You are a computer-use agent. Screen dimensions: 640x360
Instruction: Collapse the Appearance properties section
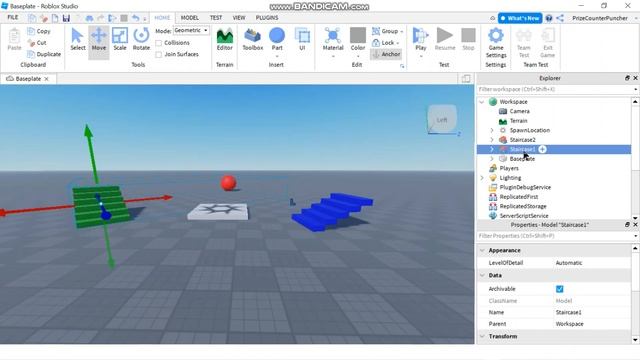pos(482,250)
